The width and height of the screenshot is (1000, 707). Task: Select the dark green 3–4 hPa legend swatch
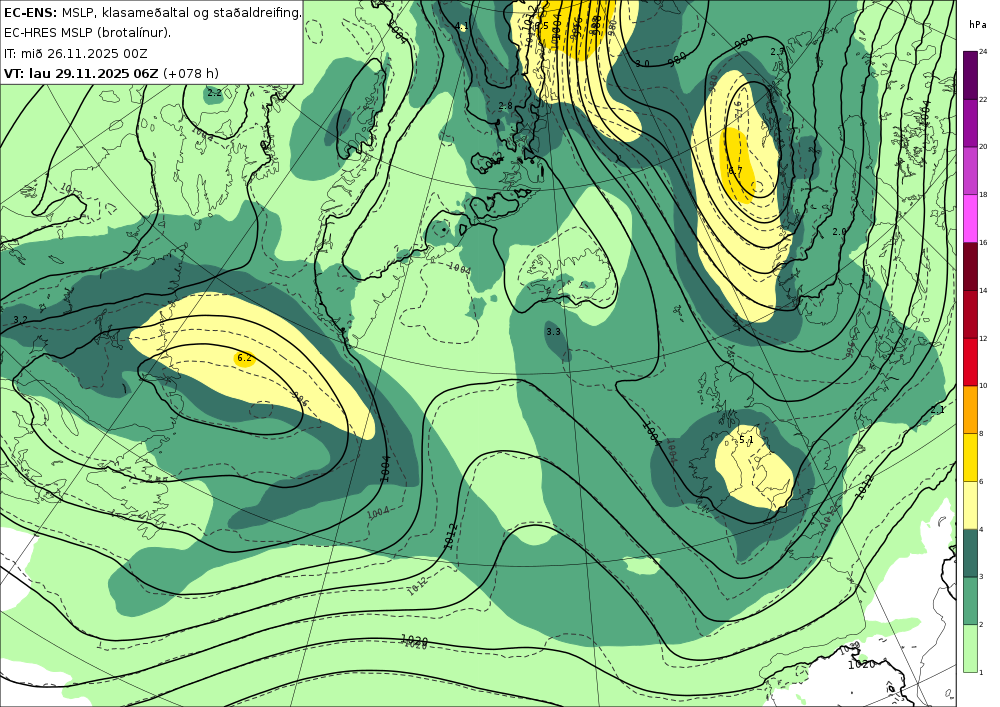coord(970,552)
